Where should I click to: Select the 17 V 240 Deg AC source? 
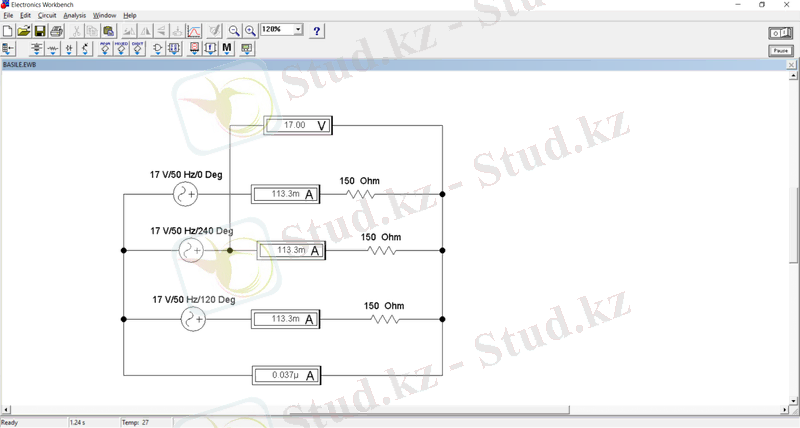(x=191, y=250)
